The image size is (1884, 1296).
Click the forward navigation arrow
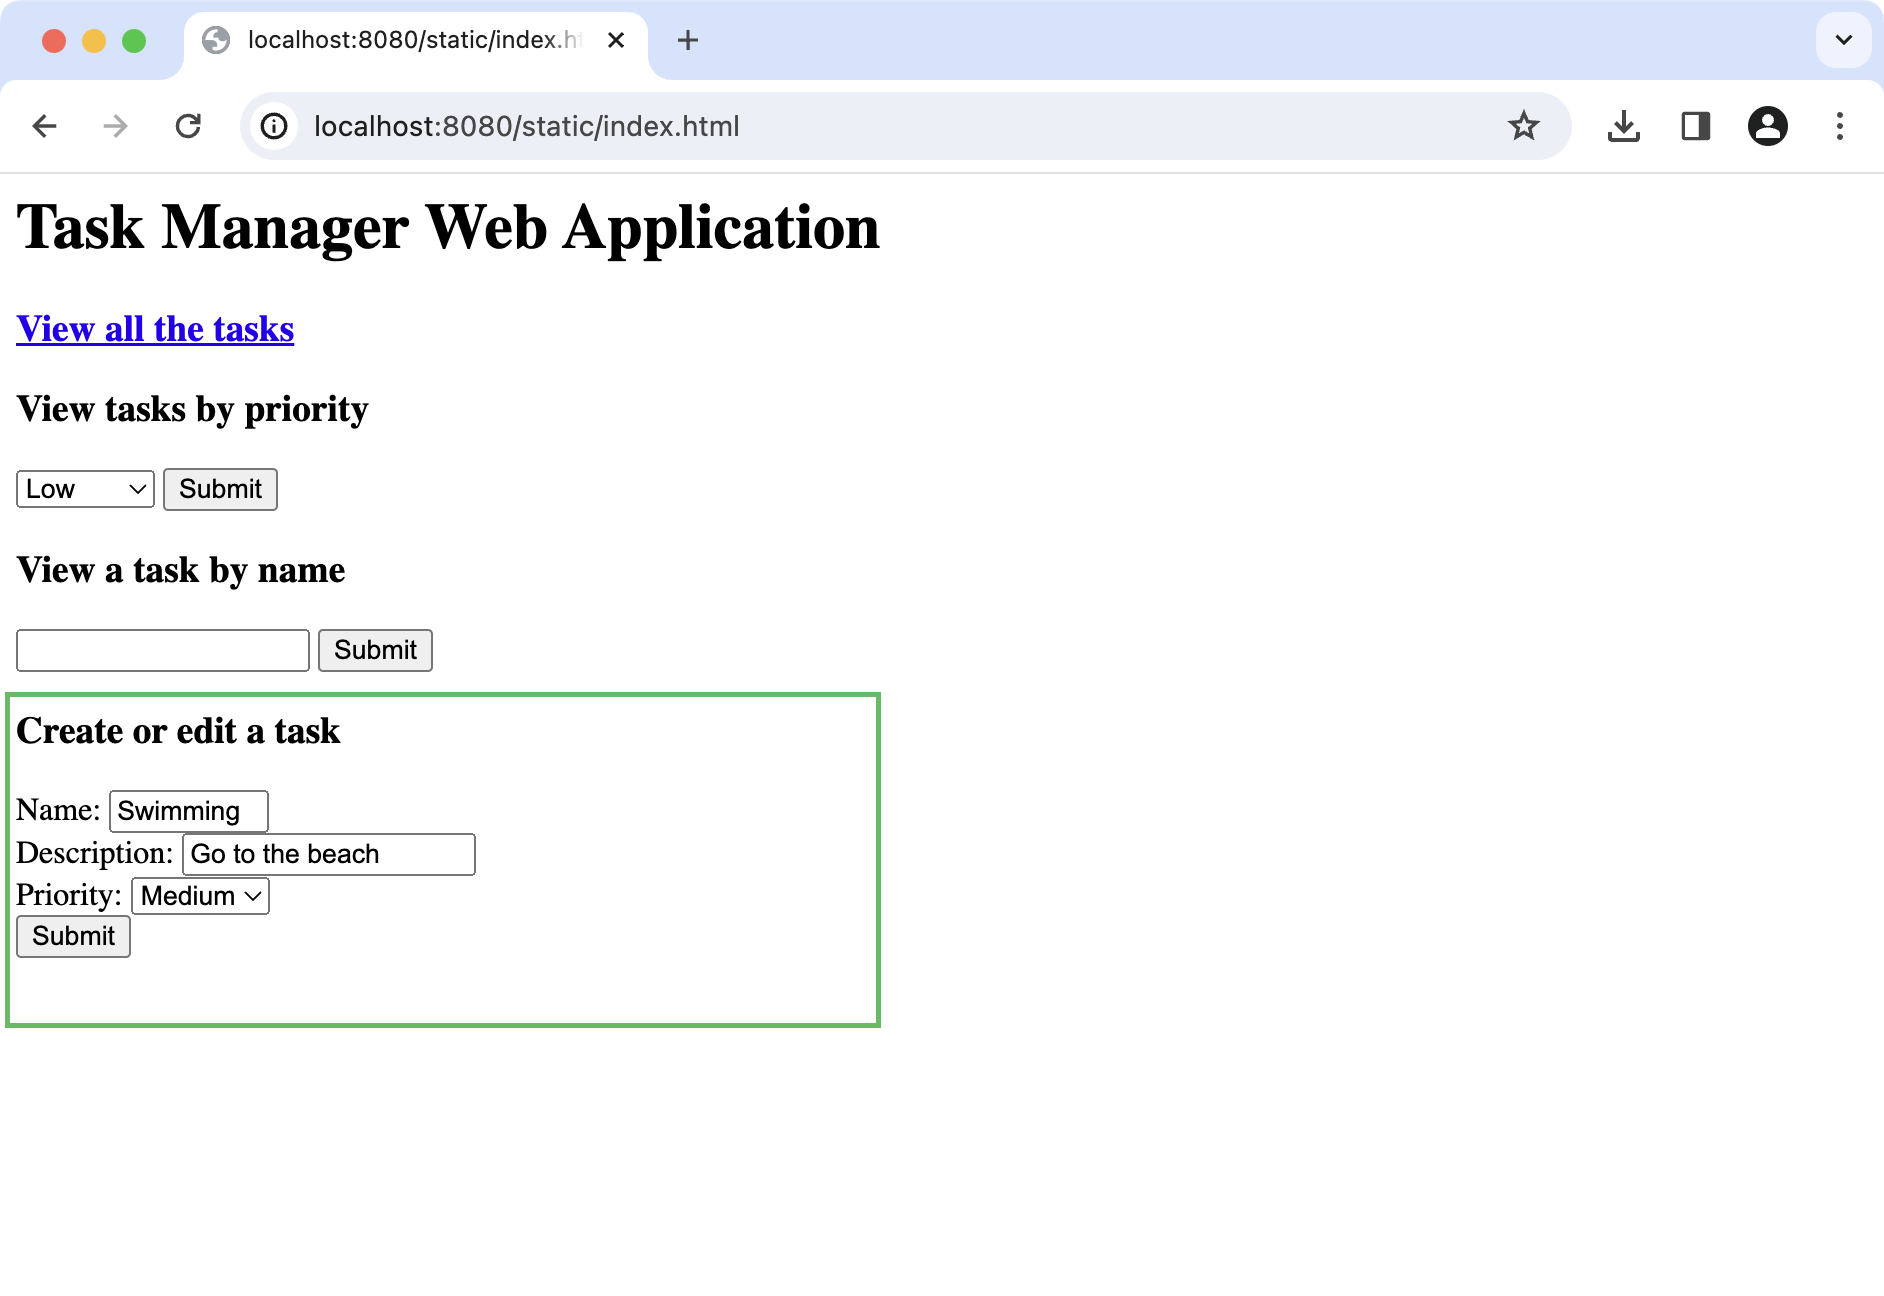pyautogui.click(x=116, y=126)
